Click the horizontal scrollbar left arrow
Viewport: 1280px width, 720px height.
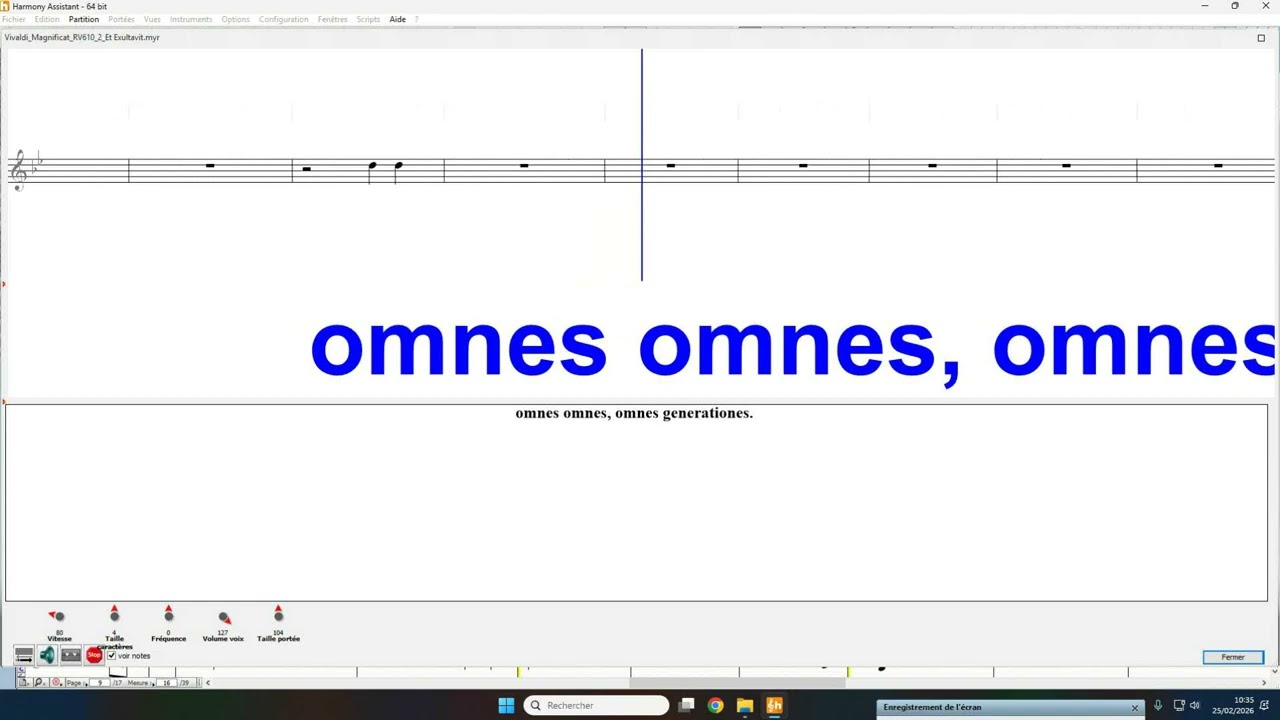(208, 683)
